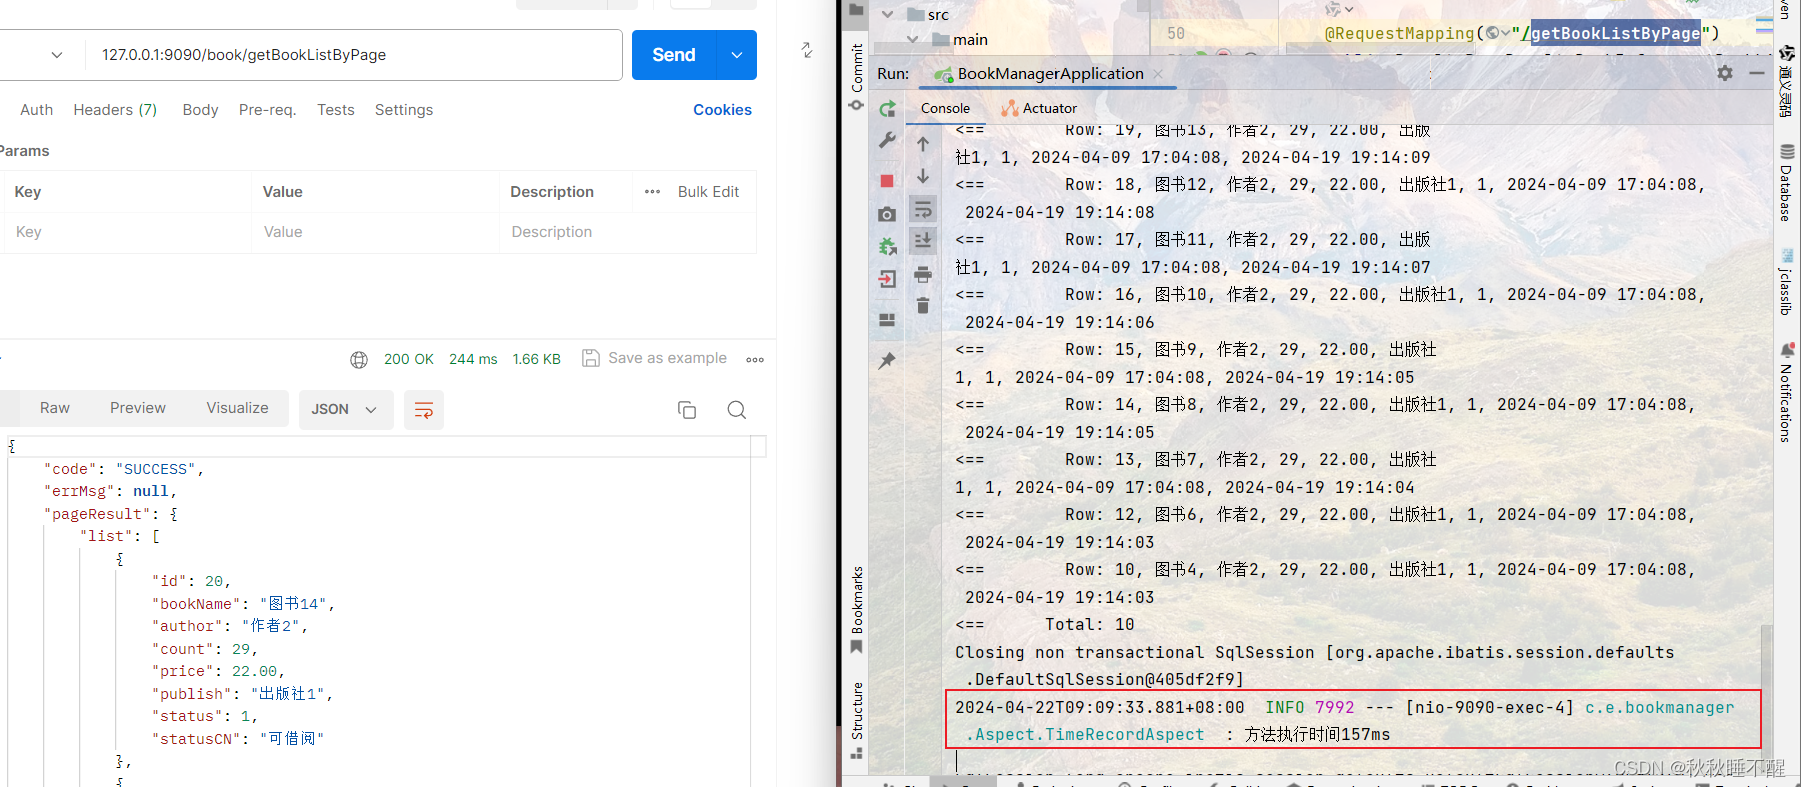This screenshot has width=1801, height=787.
Task: Switch to the Auth tab
Action: 37,110
